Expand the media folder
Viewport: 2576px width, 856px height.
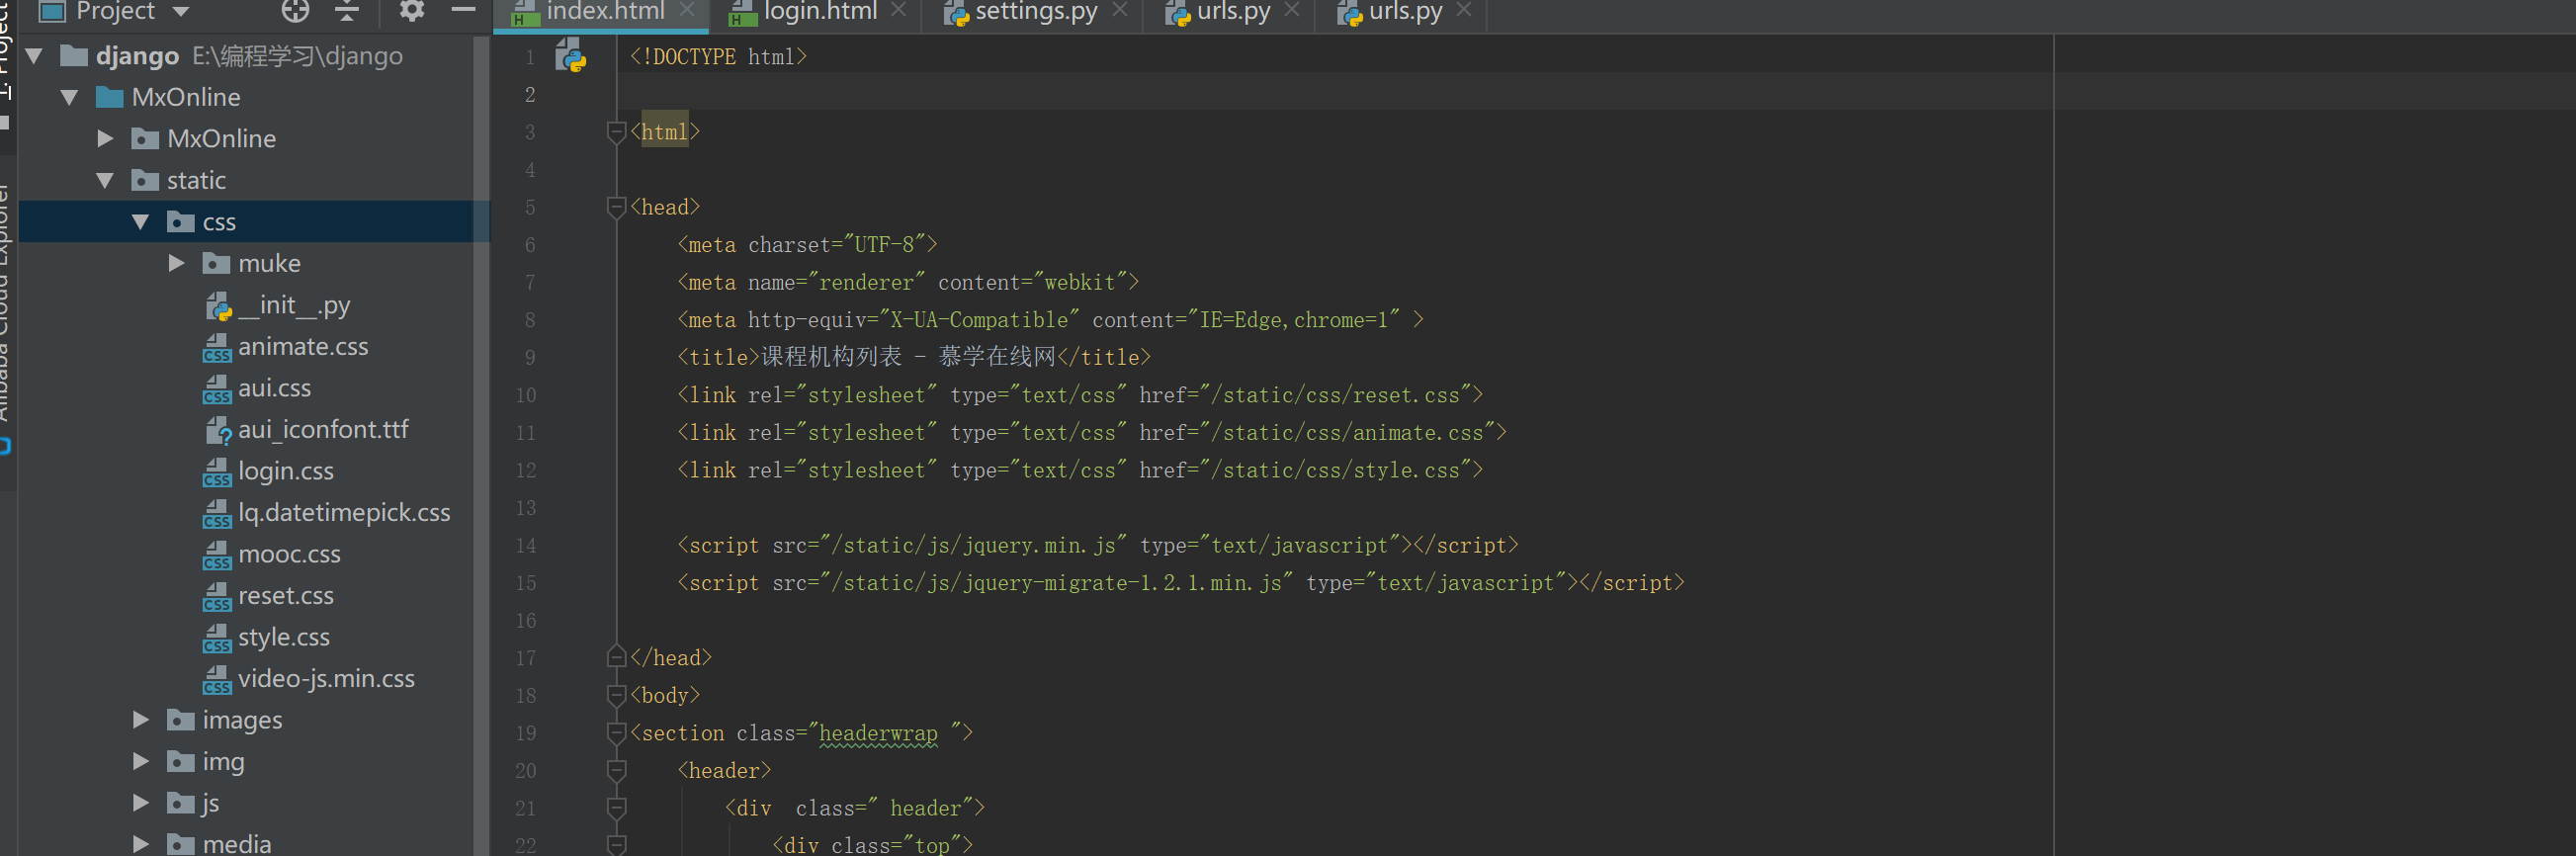(141, 845)
